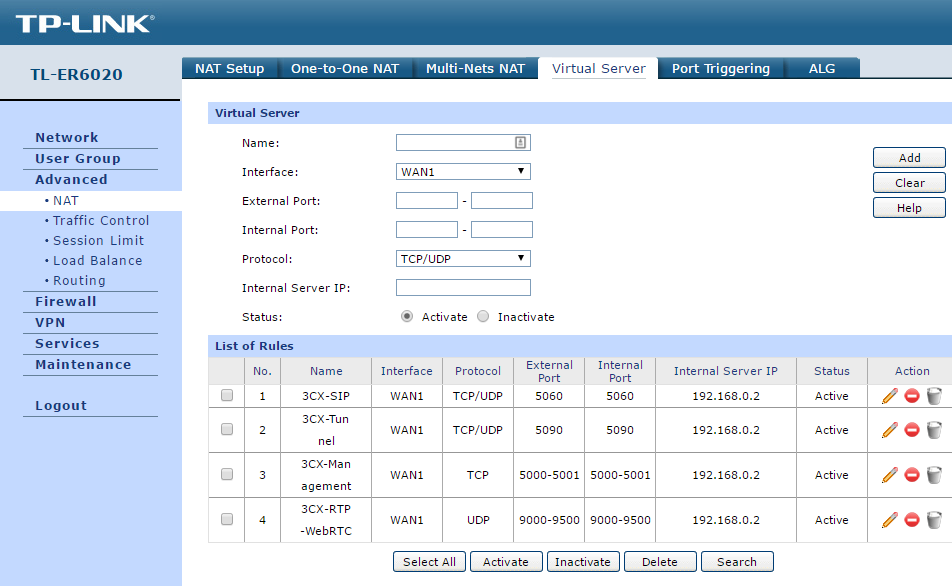Focus the External Port end field
Screen dimensions: 952x586
(502, 200)
